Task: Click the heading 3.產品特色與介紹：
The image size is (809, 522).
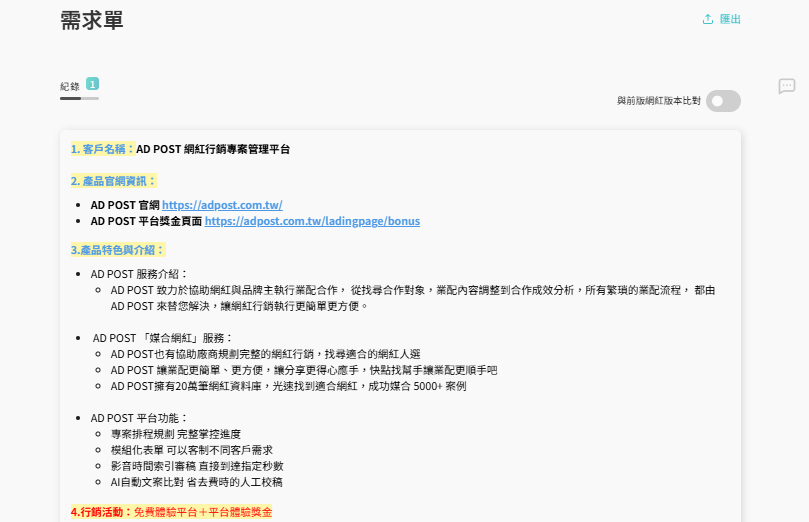Action: 118,250
